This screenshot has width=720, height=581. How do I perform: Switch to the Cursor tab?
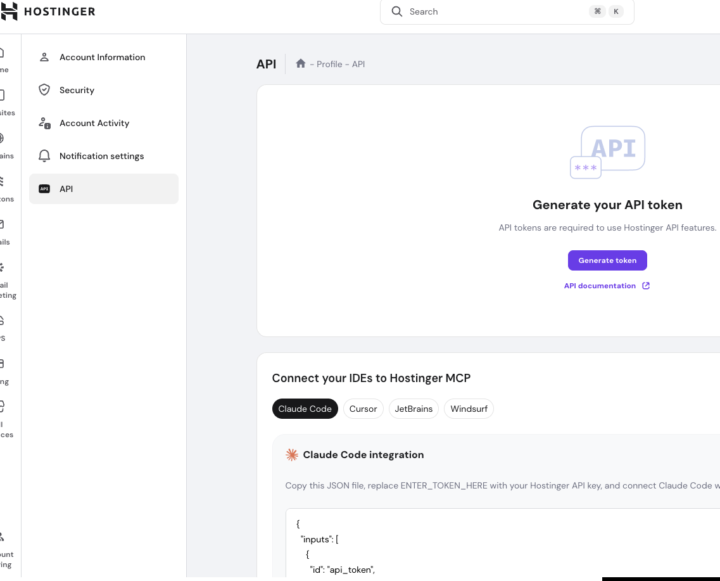(x=363, y=409)
